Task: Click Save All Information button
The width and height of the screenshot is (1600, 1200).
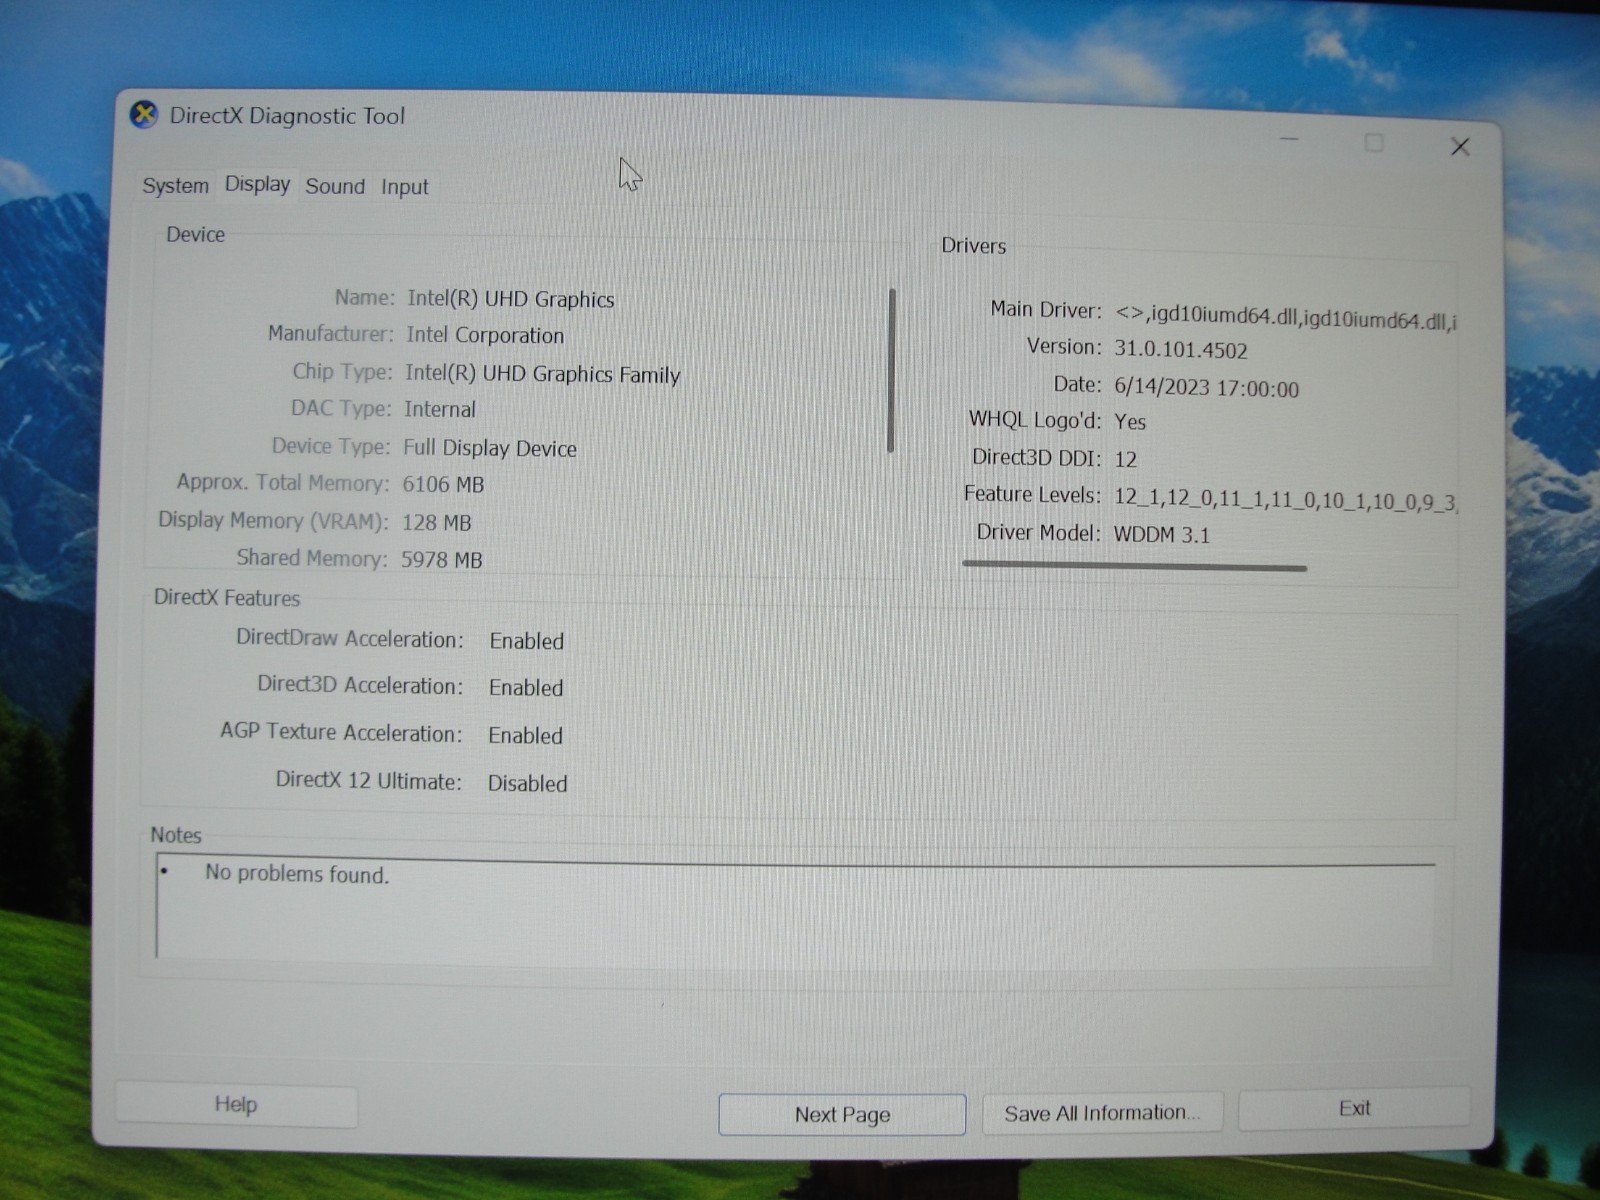Action: [x=1102, y=1112]
